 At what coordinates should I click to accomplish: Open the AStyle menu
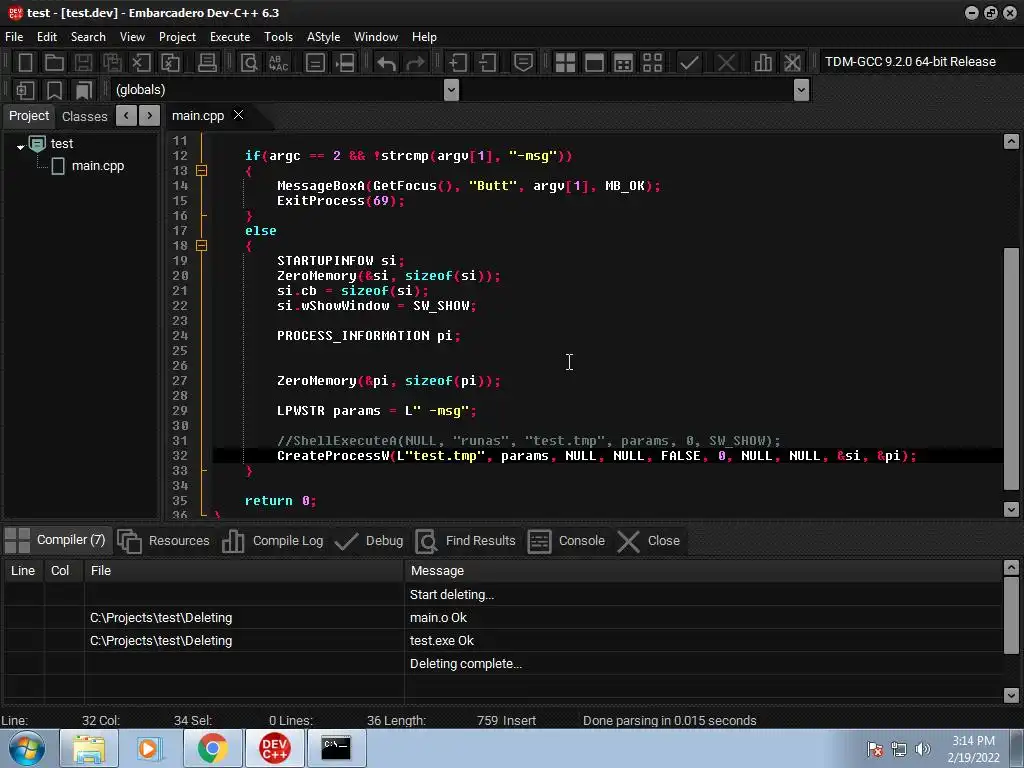(323, 37)
